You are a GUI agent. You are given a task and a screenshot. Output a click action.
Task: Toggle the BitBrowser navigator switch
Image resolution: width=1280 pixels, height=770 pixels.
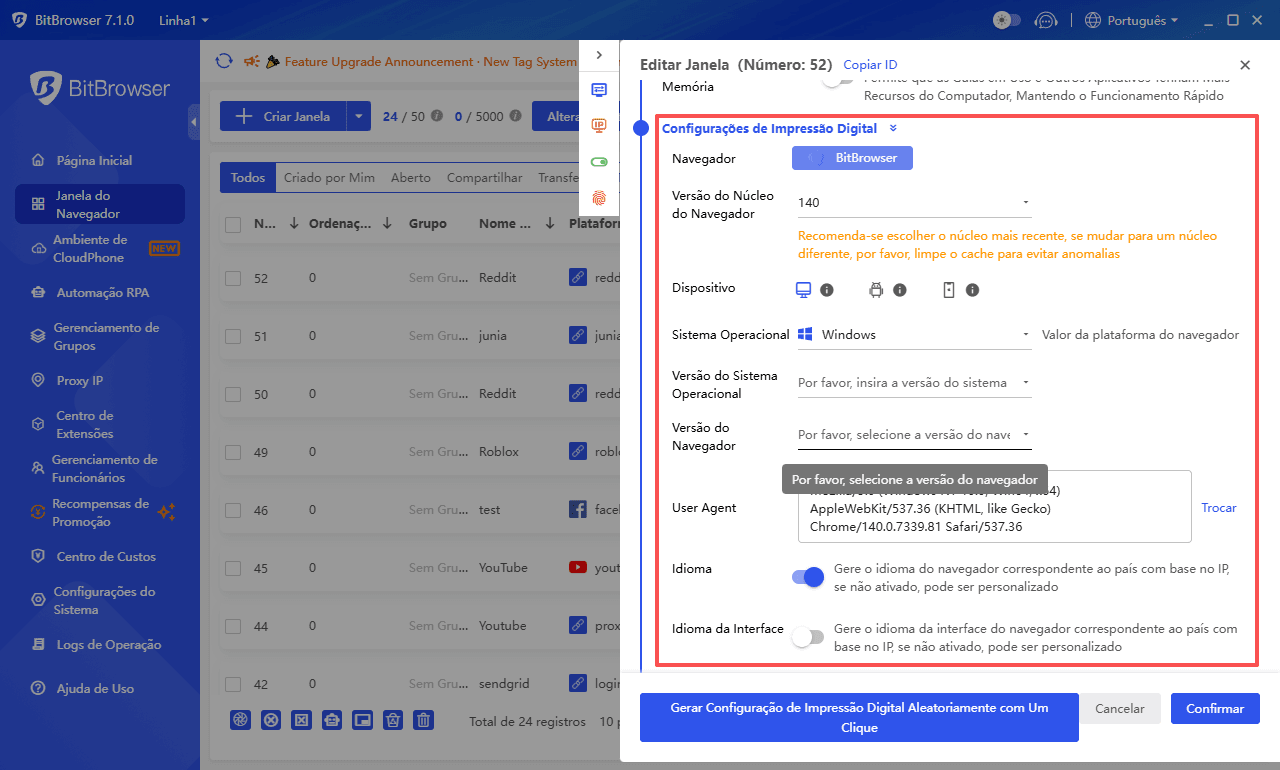click(852, 158)
